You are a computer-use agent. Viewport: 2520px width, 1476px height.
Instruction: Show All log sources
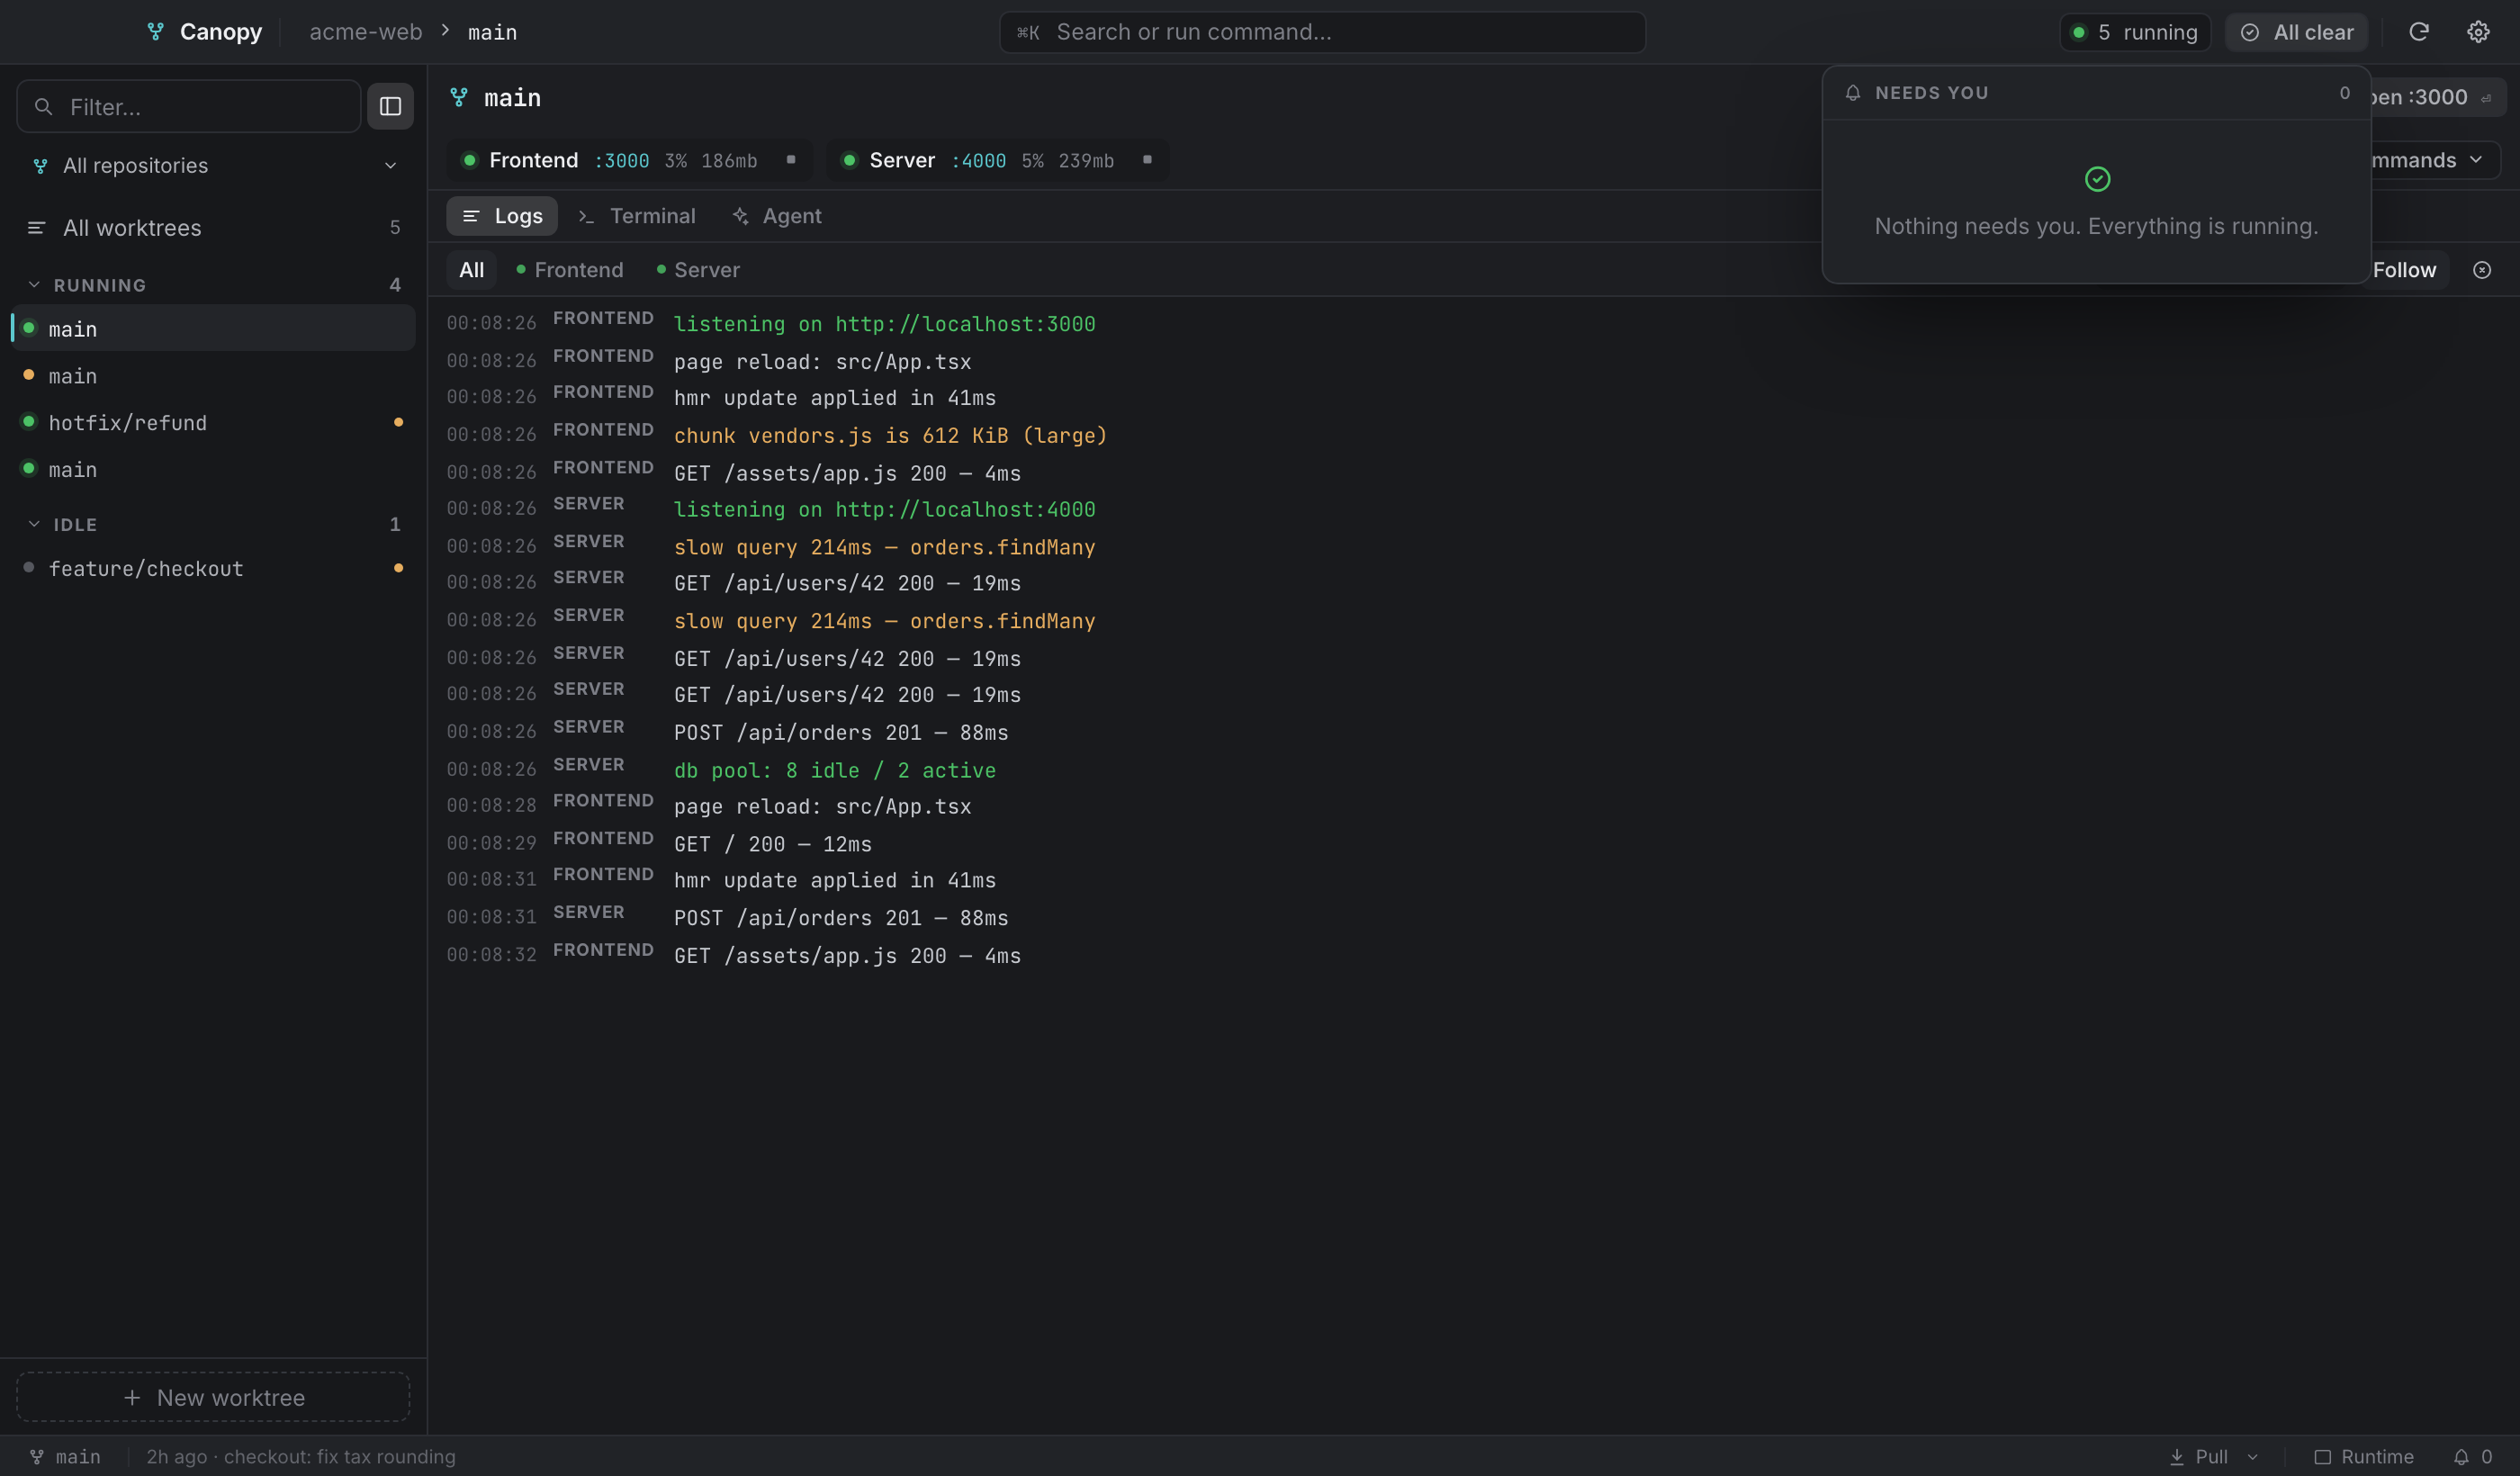[x=471, y=270]
